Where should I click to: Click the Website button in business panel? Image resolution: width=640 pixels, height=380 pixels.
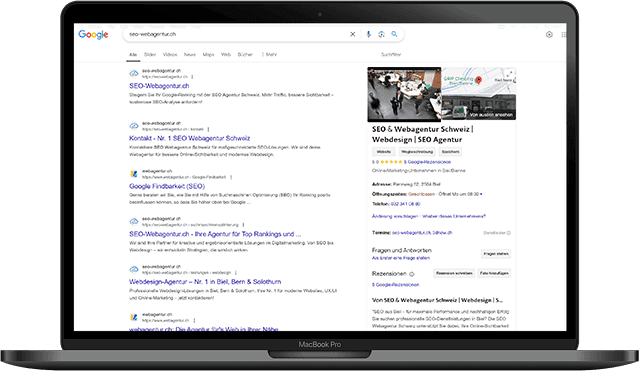[x=384, y=152]
